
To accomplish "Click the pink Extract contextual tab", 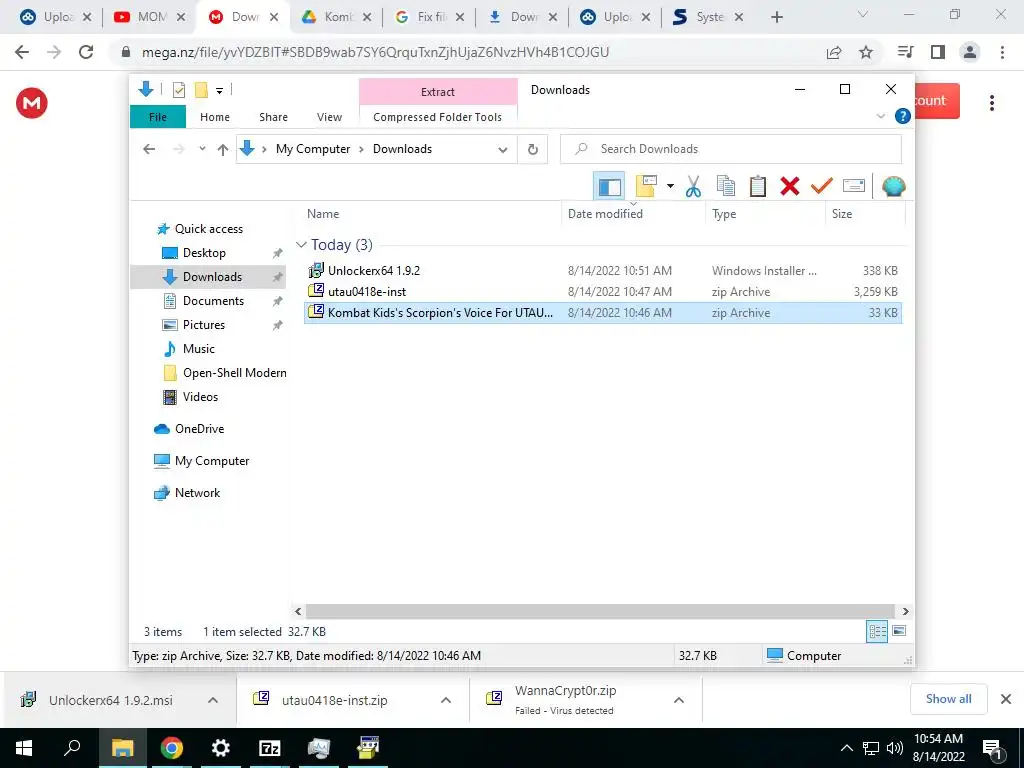I will tap(438, 91).
